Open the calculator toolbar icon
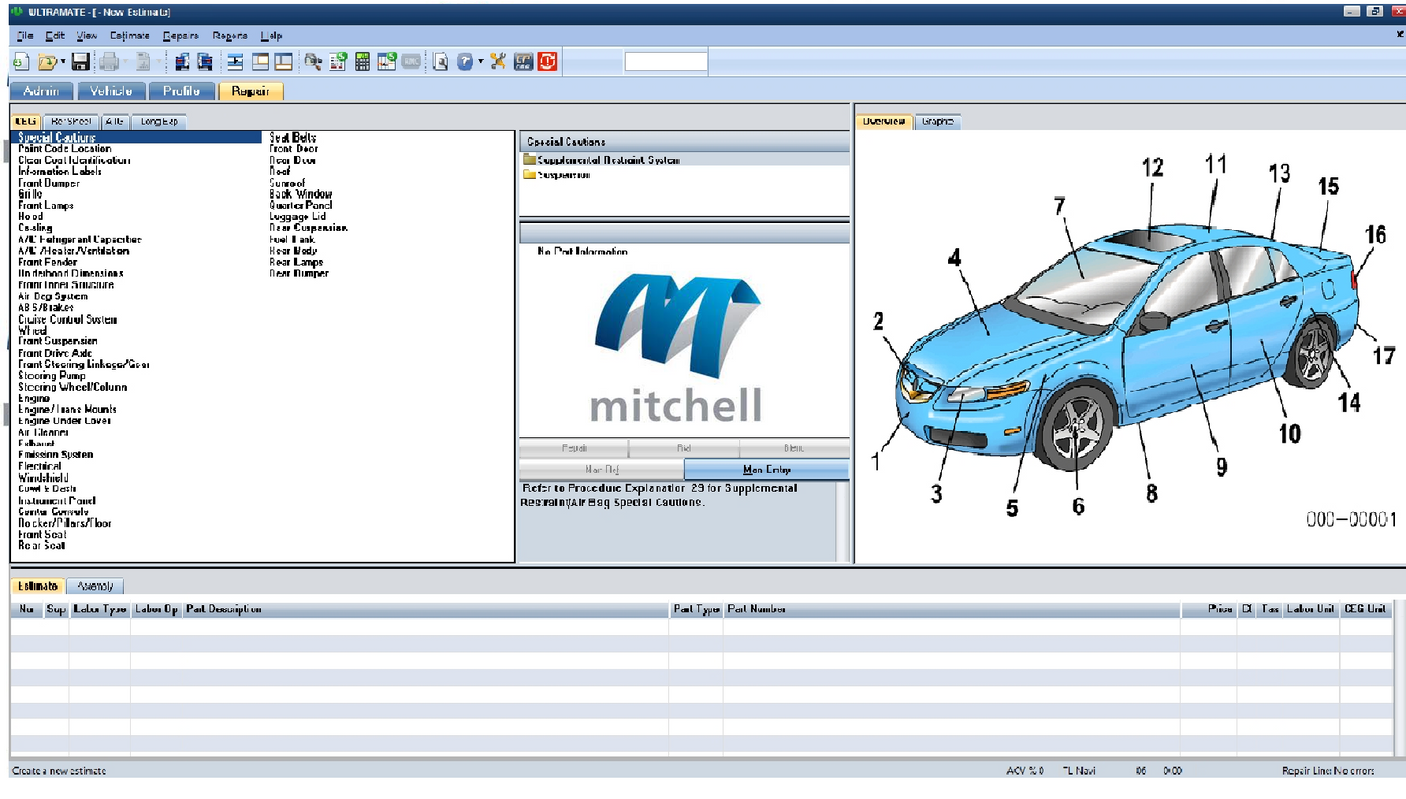Screen dimensions: 1406x799 pyautogui.click(x=361, y=61)
